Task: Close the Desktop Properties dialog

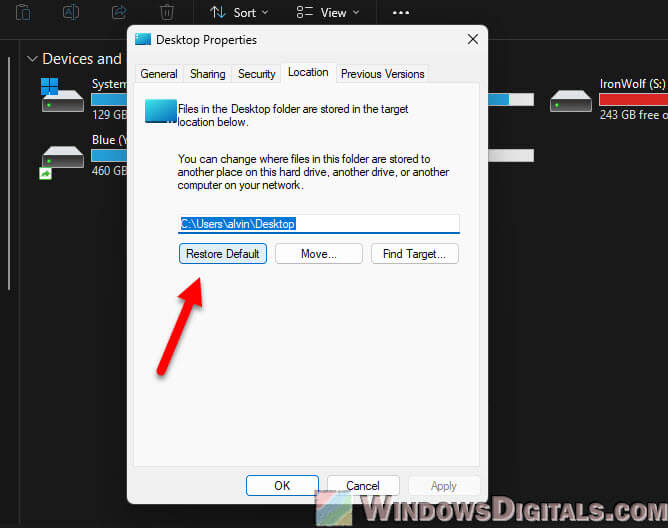Action: (472, 40)
